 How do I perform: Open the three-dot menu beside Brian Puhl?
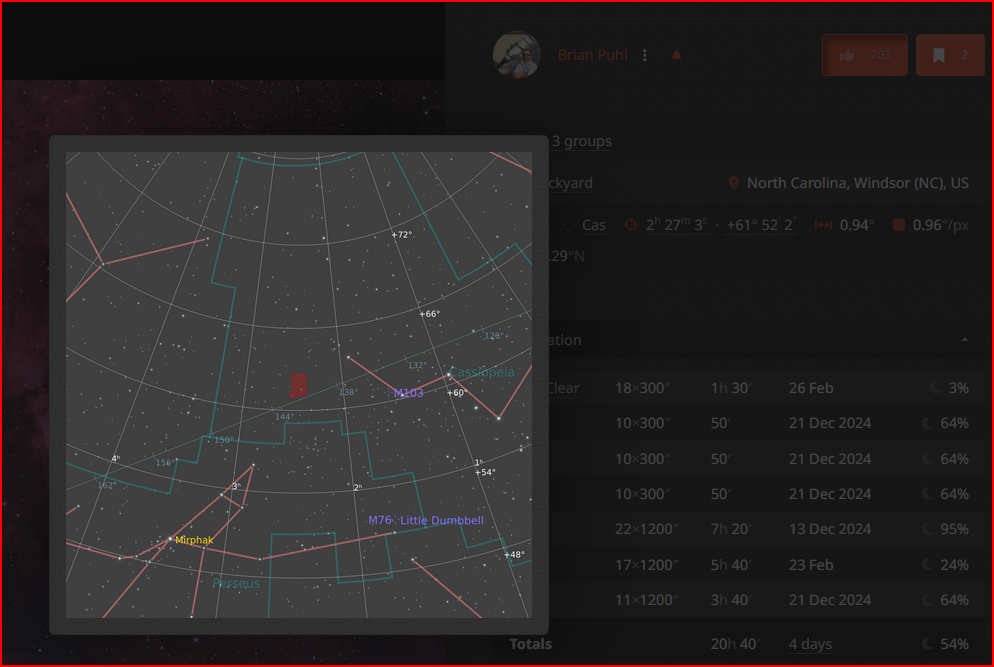(x=645, y=55)
